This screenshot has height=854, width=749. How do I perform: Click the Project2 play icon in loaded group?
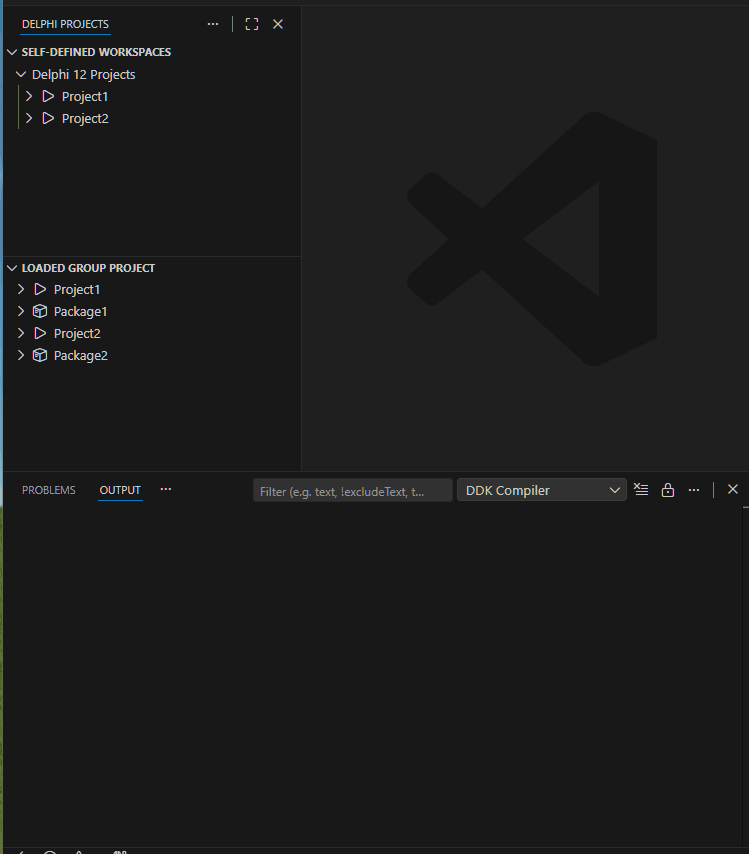(40, 333)
